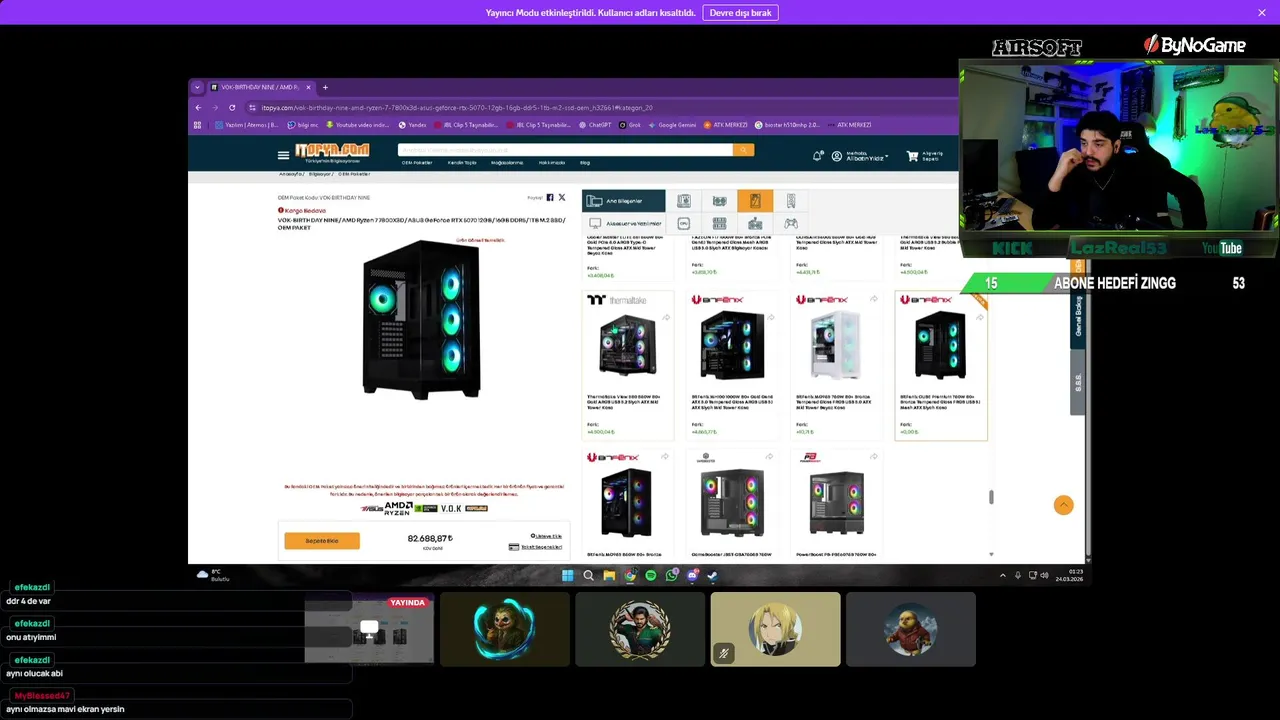1280x720 pixels.
Task: Click share arrow on GameBooster card
Action: coord(769,457)
